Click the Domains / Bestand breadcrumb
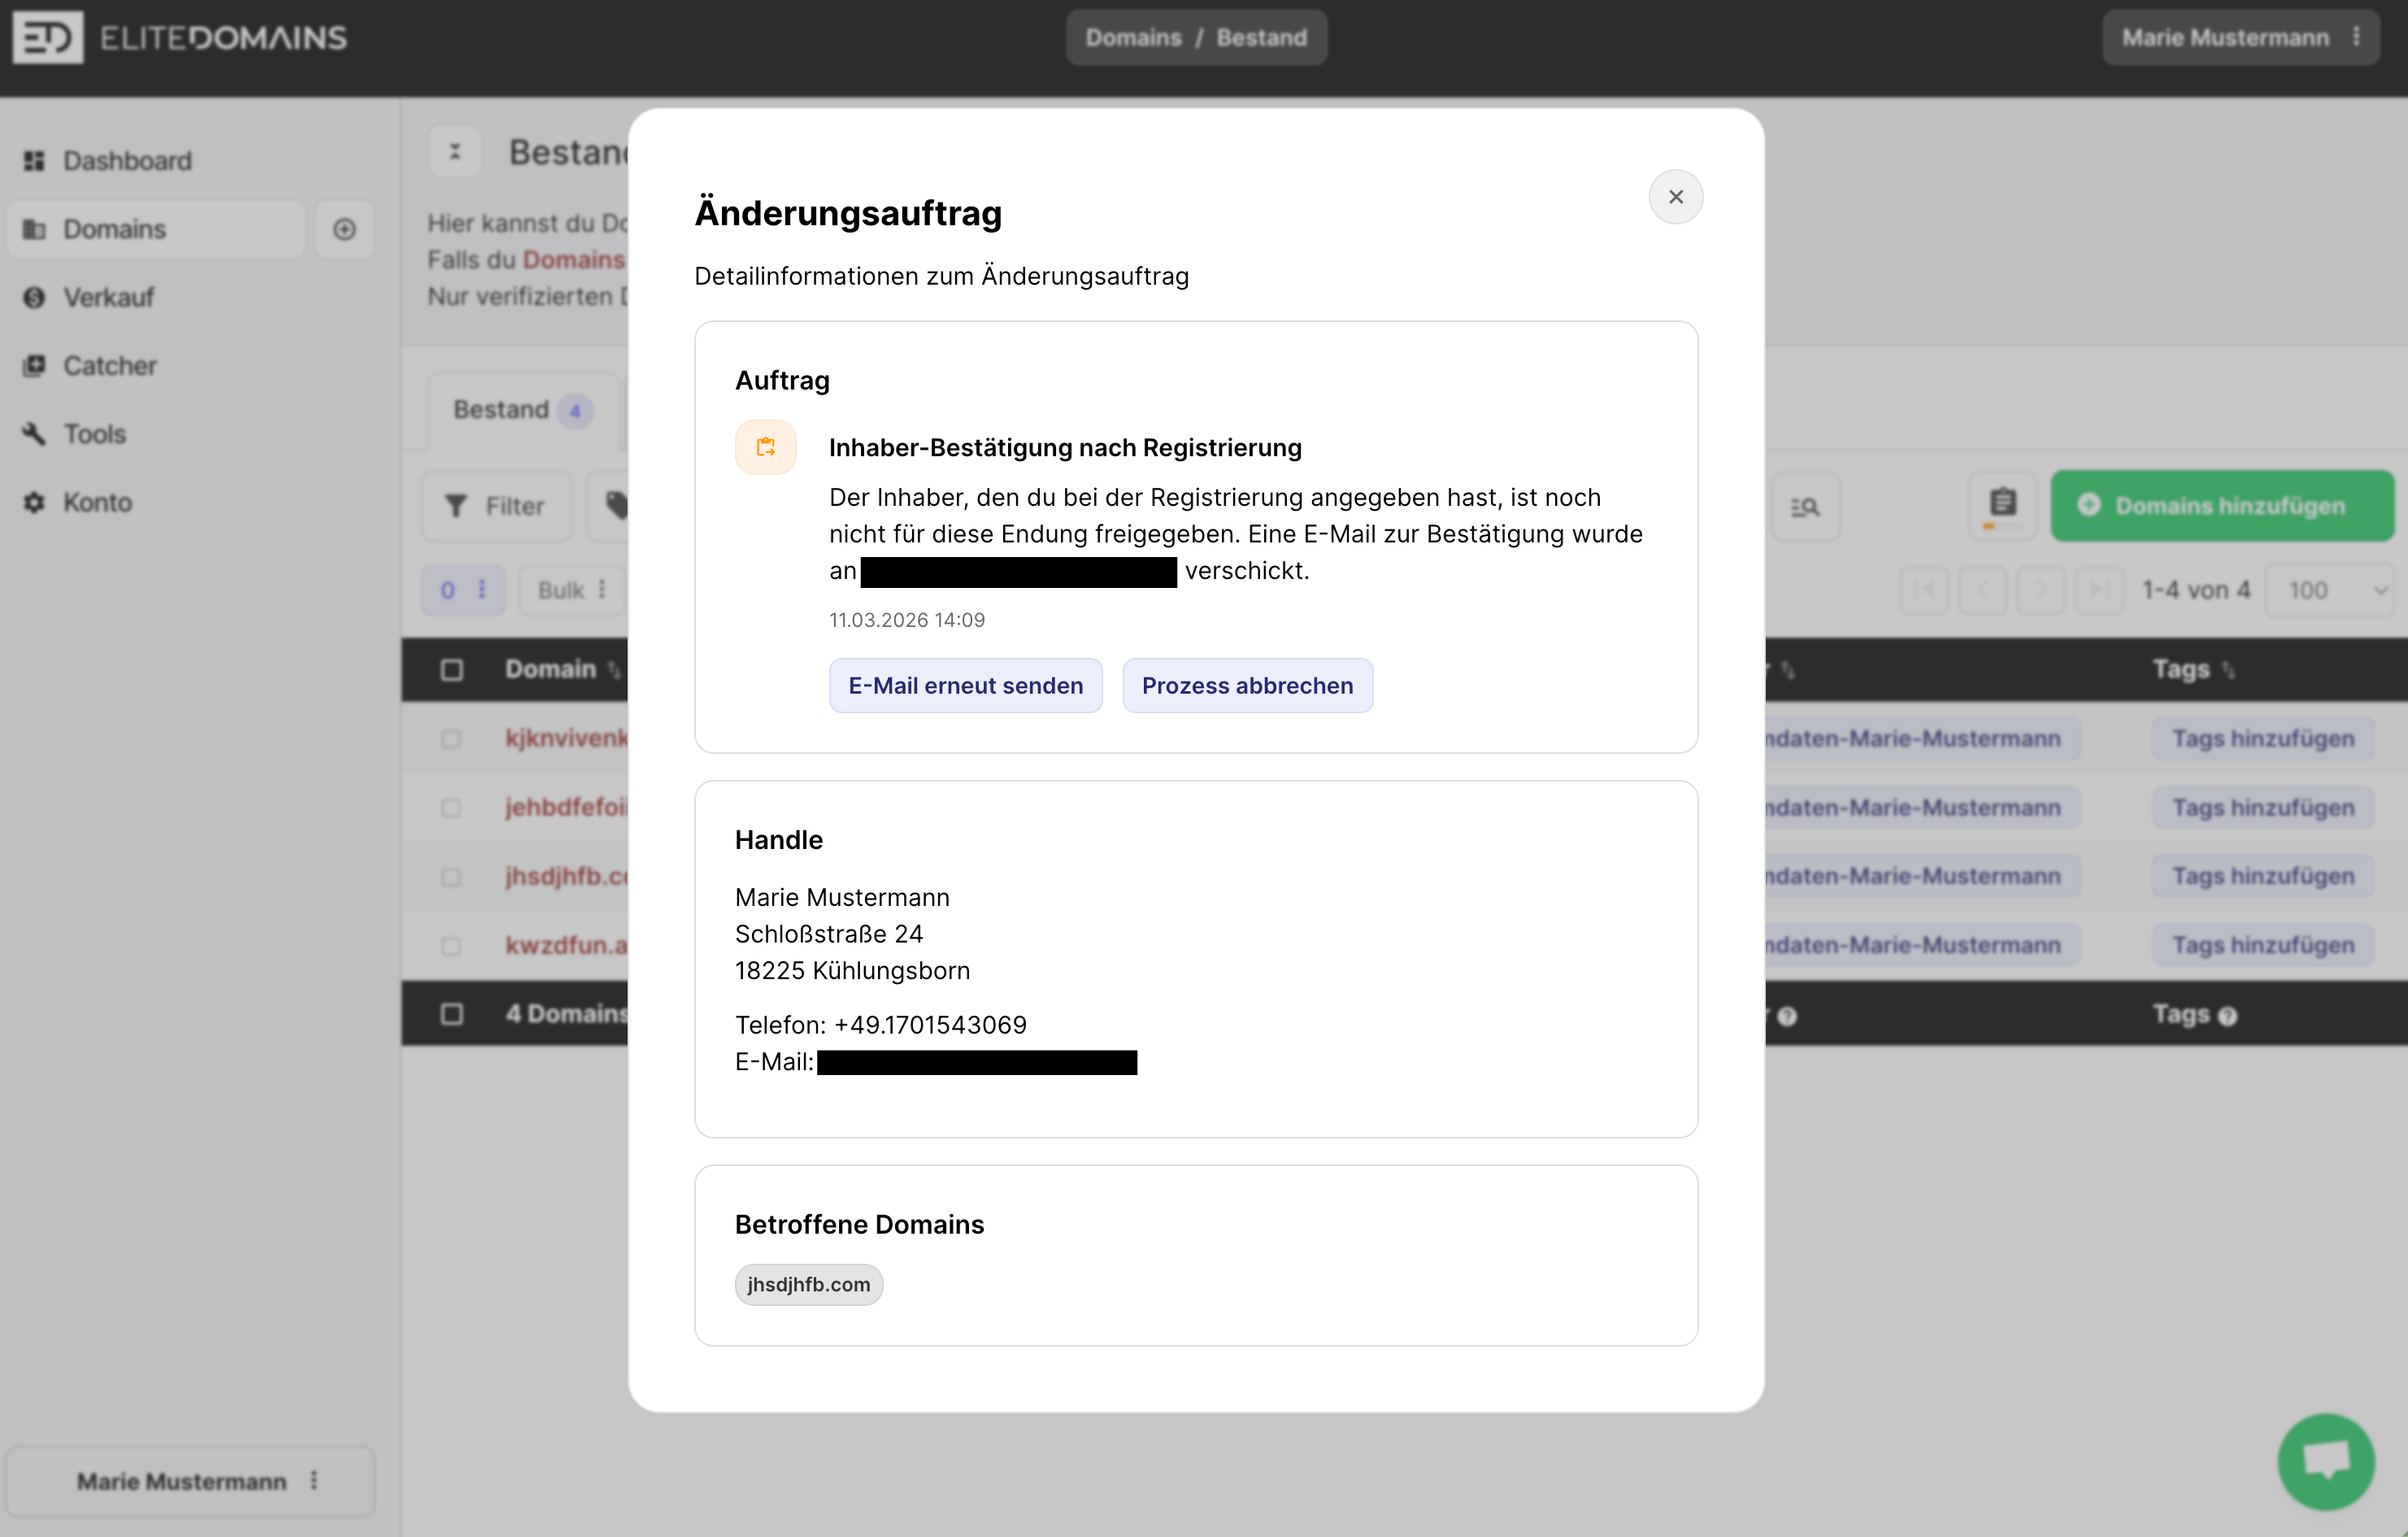The image size is (2408, 1537). coord(1196,38)
